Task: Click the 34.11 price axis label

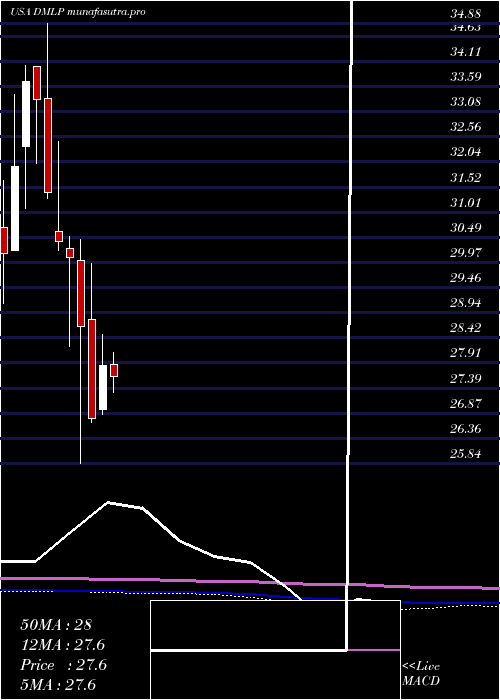Action: (x=466, y=52)
